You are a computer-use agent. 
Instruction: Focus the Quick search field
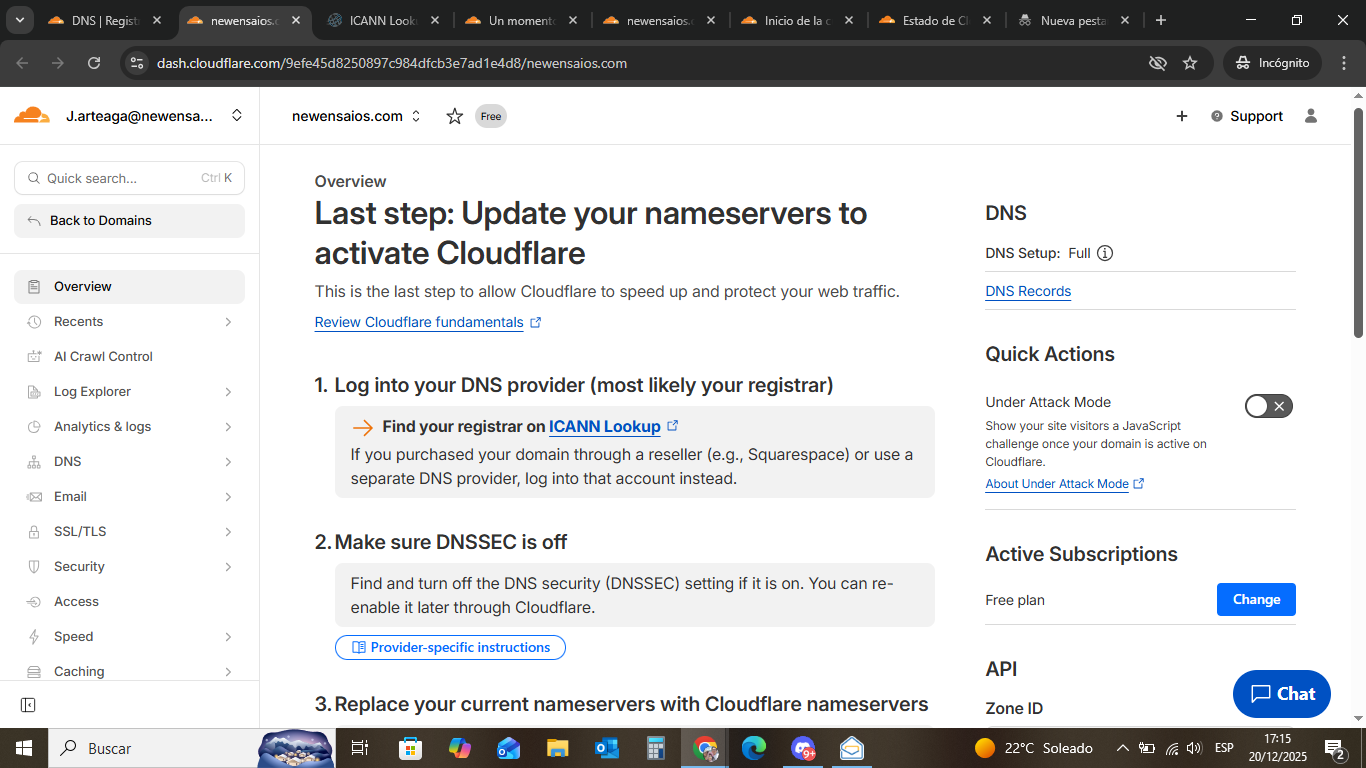129,178
